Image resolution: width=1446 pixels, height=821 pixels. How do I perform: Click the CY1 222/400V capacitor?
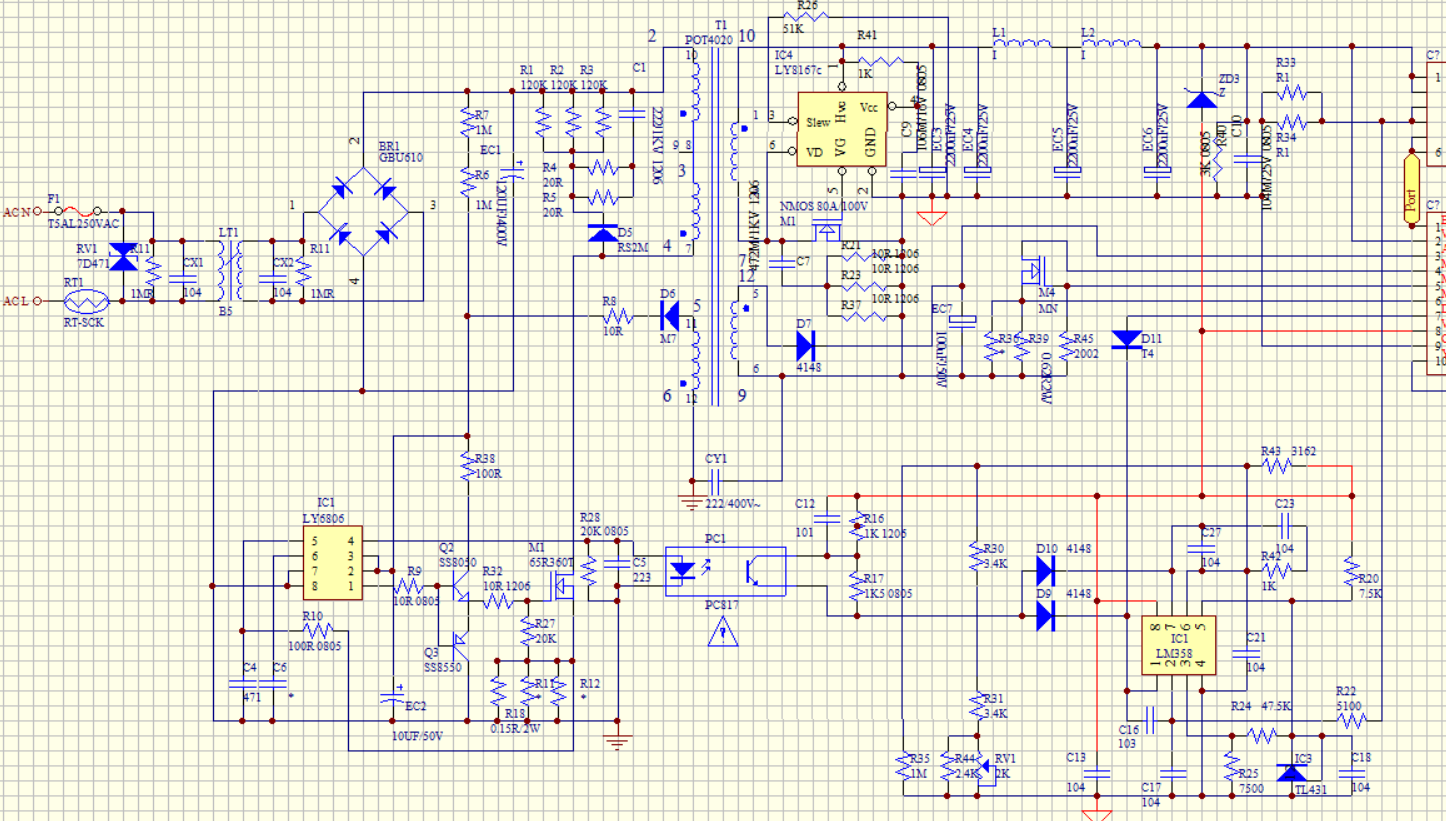(x=716, y=476)
